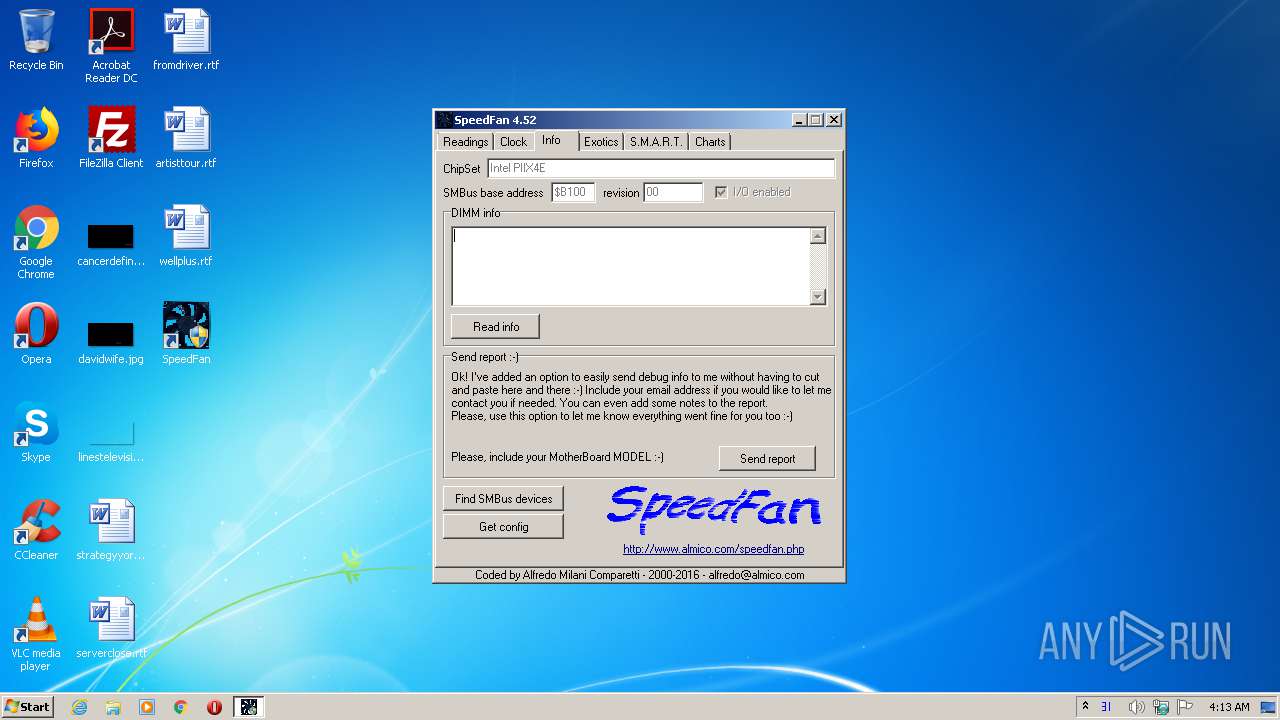
Task: Select the linestelevisi… file icon
Action: click(111, 441)
